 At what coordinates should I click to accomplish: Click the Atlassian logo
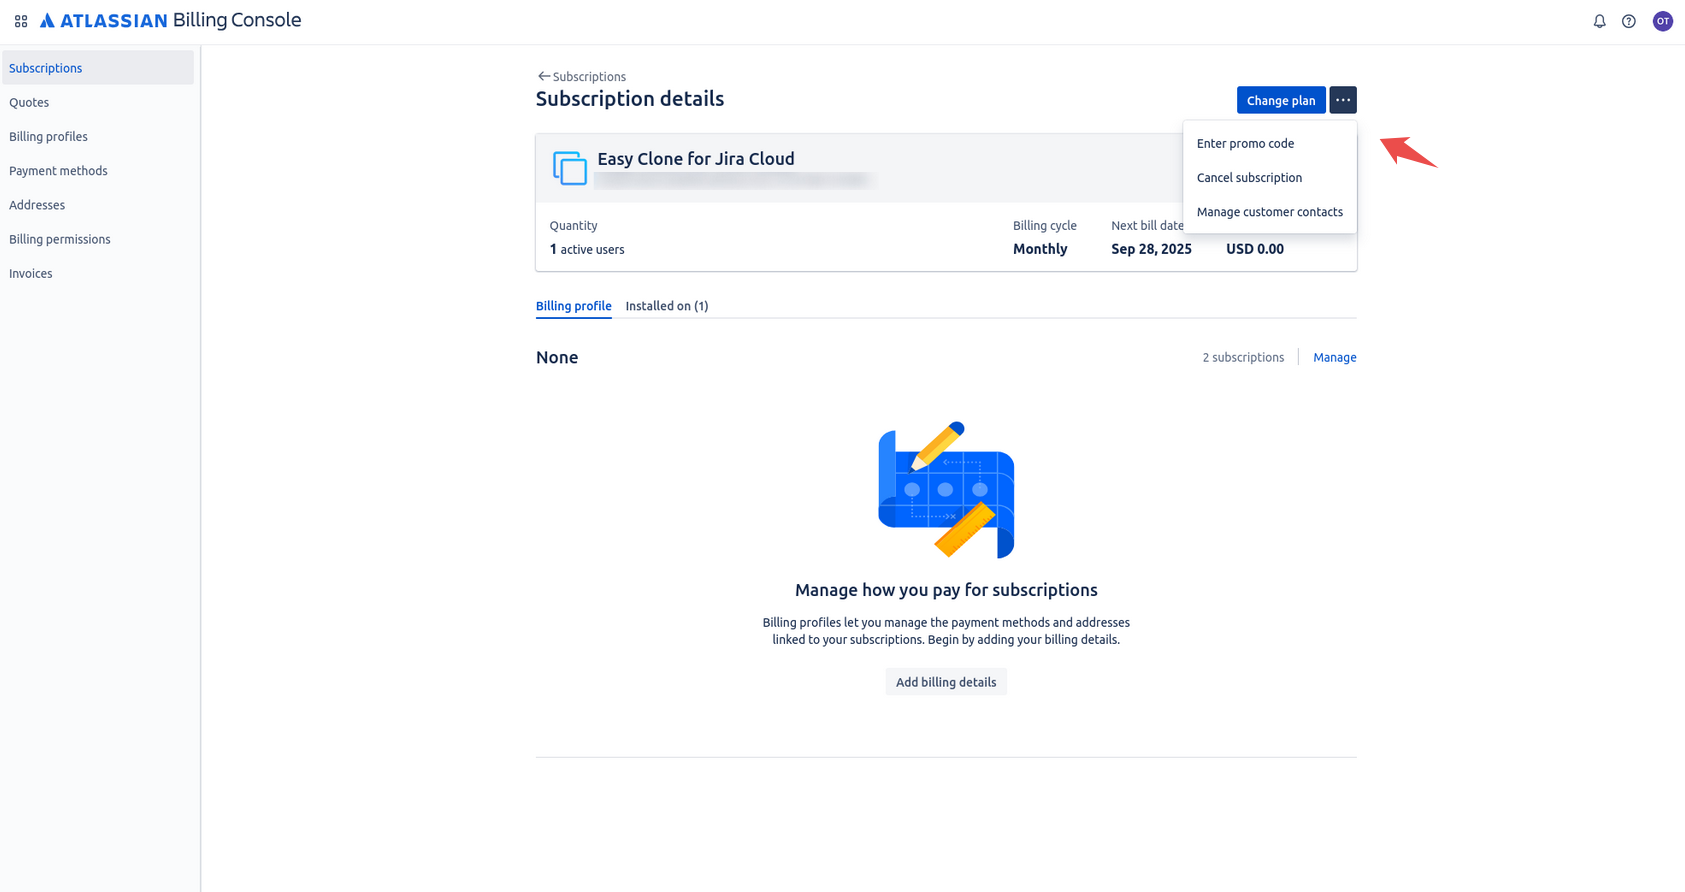coord(103,21)
